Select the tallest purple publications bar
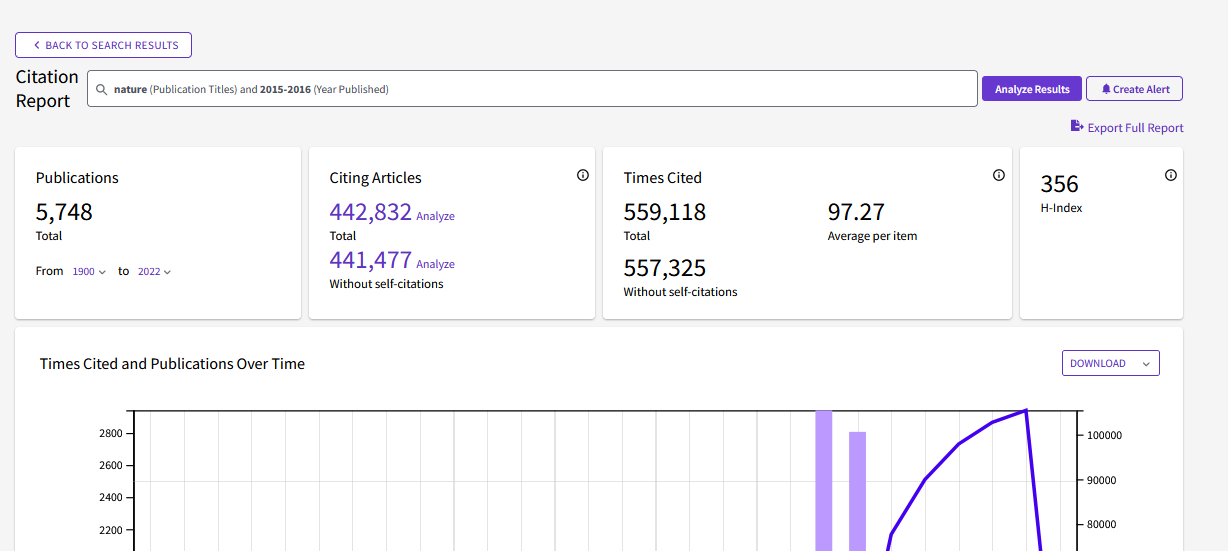Viewport: 1228px width, 551px height. point(824,480)
